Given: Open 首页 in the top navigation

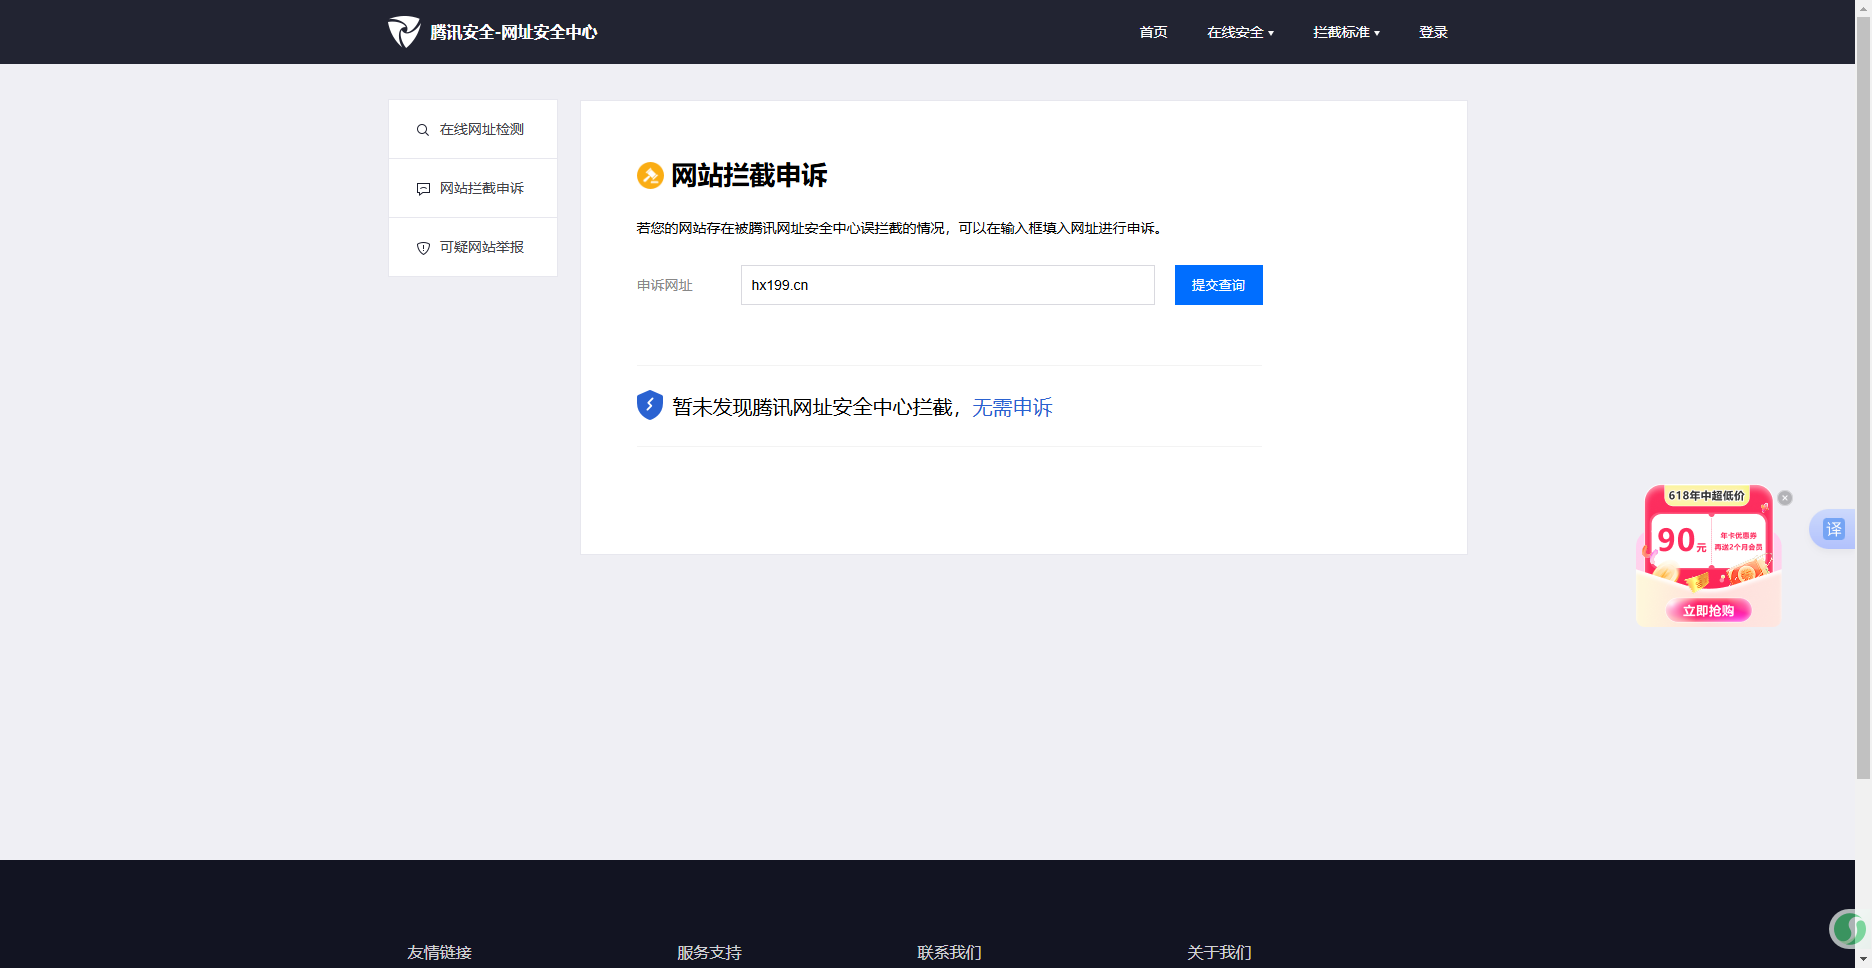Looking at the screenshot, I should click(x=1153, y=32).
